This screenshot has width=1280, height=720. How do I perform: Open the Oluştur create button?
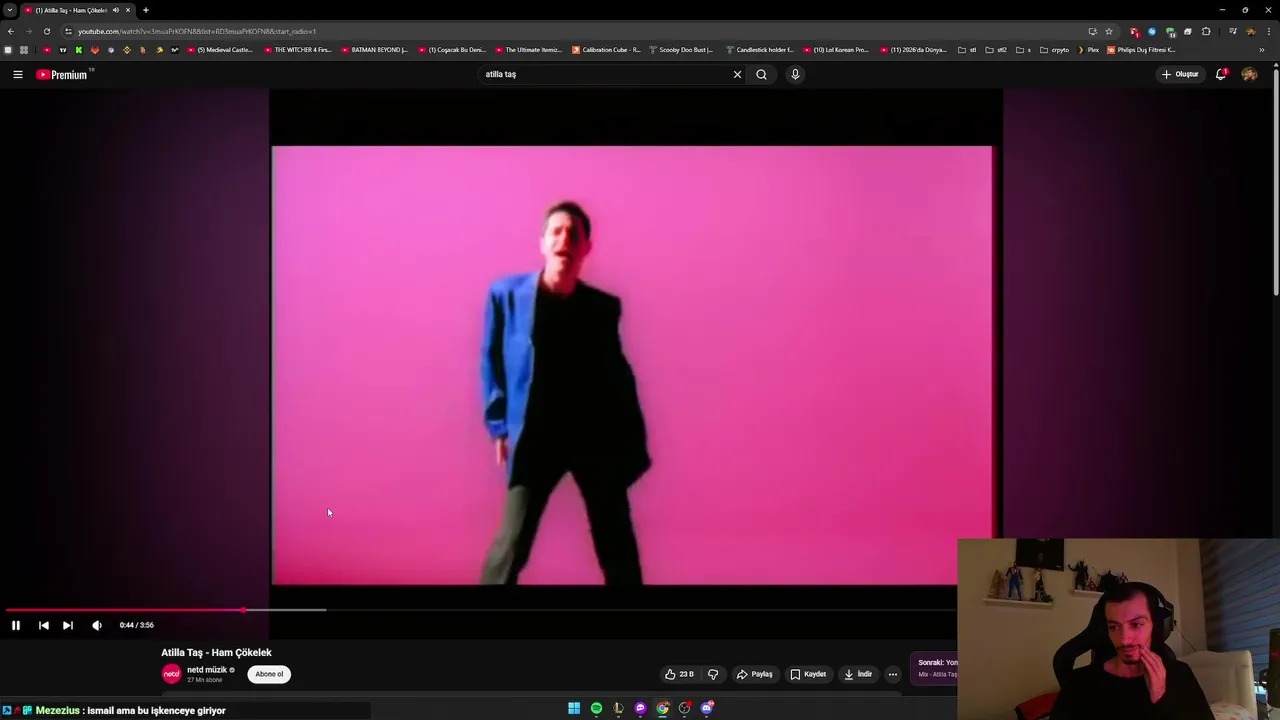1180,74
